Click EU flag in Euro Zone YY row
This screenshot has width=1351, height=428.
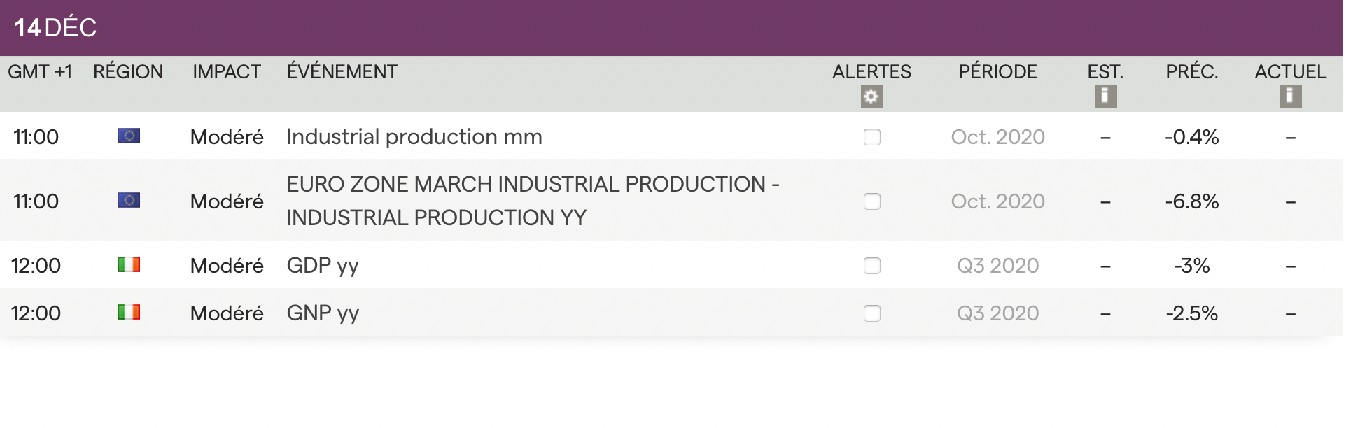pyautogui.click(x=128, y=201)
